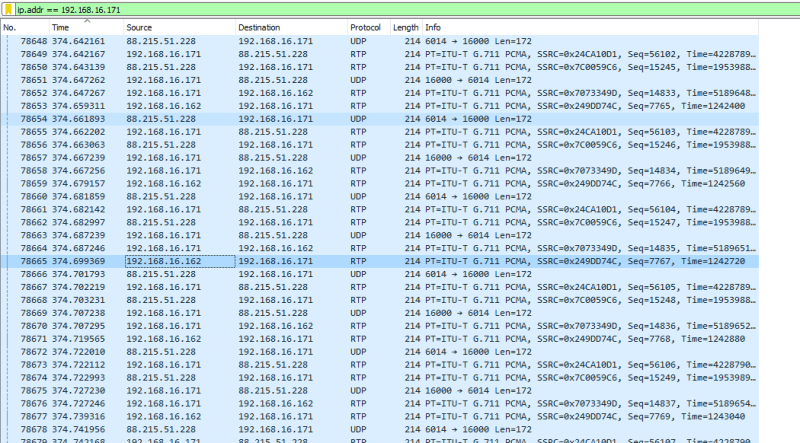
Task: Select packet 78662 with Seq=15247
Action: pos(380,223)
